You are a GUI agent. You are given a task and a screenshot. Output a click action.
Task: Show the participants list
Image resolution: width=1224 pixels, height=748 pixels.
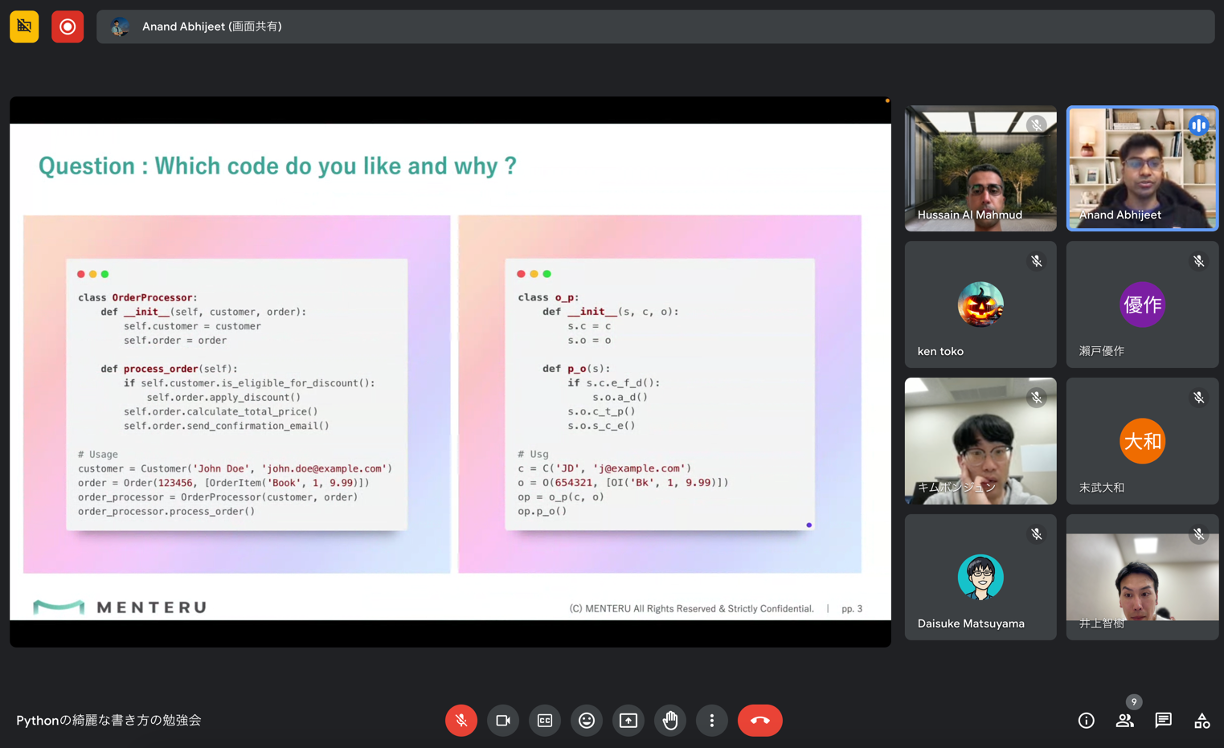(1124, 720)
